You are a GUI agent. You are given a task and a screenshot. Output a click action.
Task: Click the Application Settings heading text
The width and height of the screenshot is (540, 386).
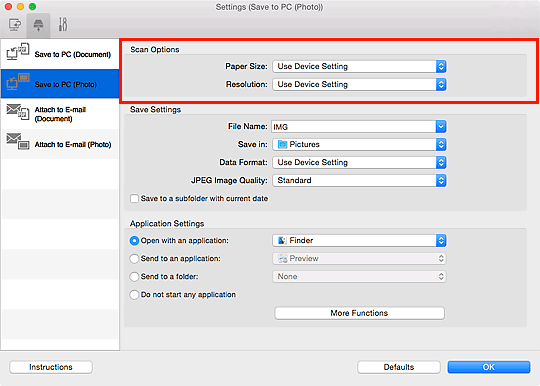(167, 223)
